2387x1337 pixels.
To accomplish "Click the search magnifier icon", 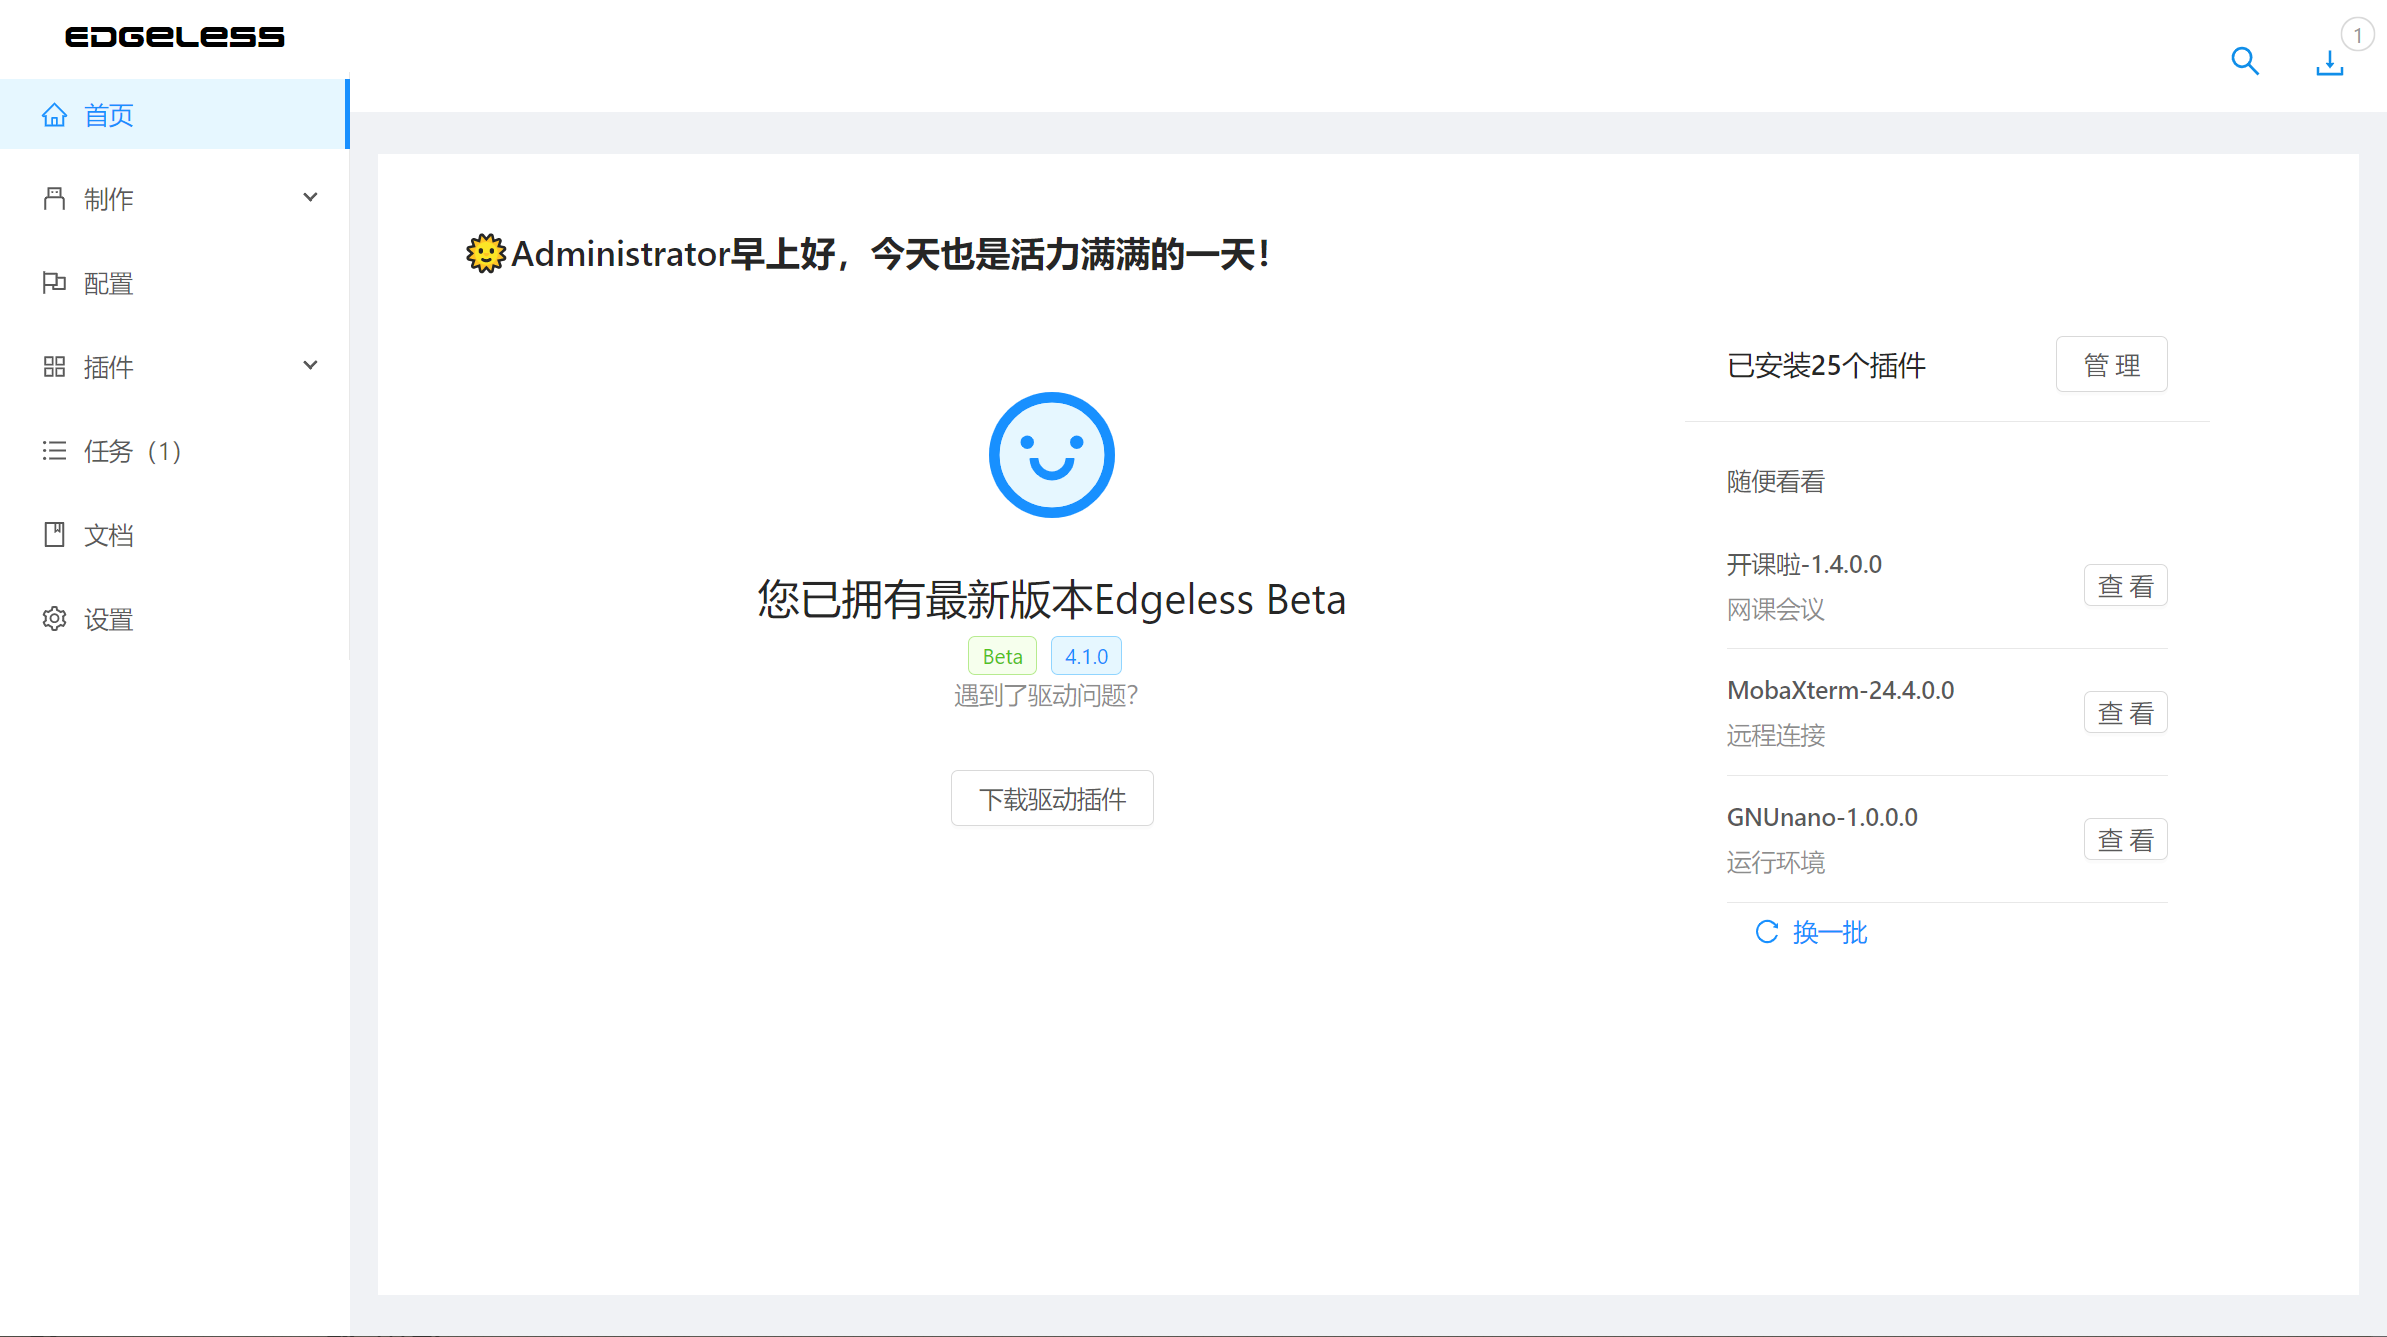I will point(2245,62).
